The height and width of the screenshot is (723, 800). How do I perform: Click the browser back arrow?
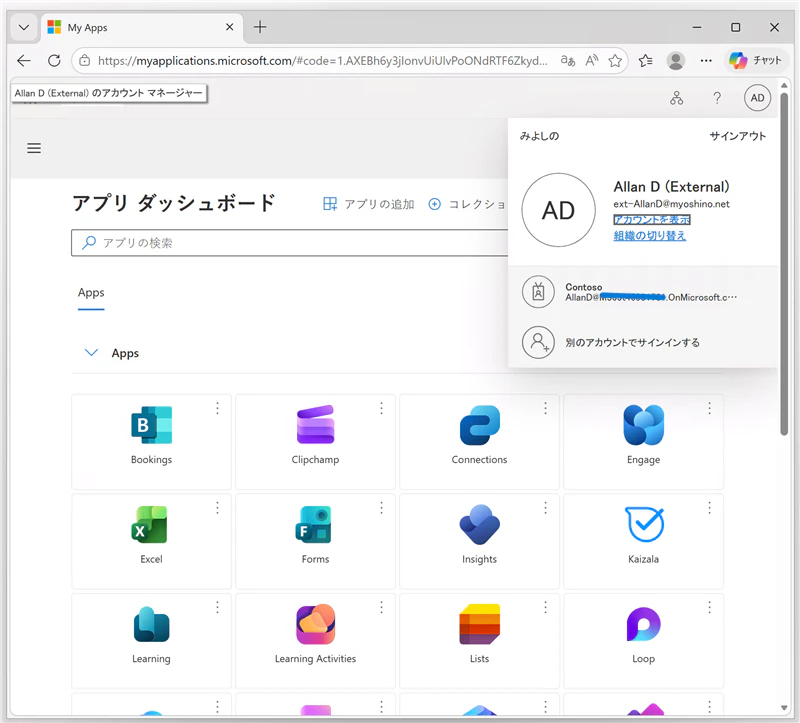(24, 61)
